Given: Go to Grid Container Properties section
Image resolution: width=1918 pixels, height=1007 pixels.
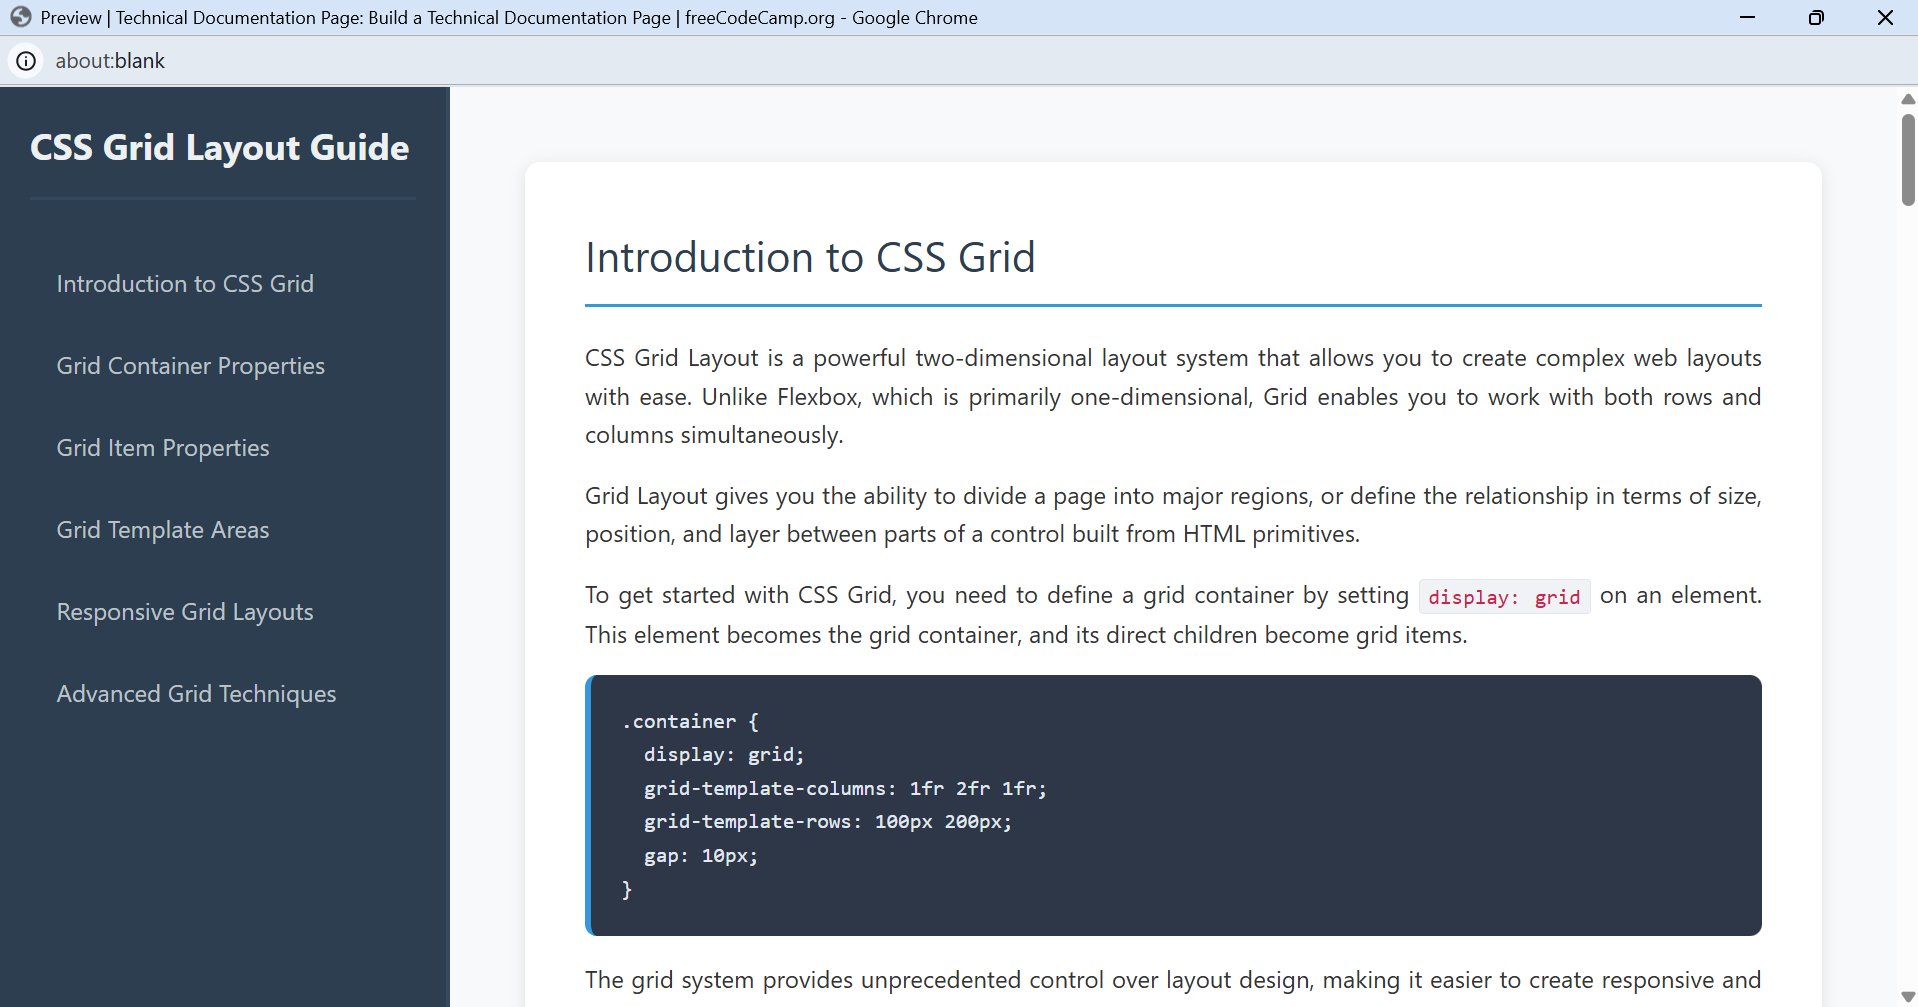Looking at the screenshot, I should pyautogui.click(x=190, y=366).
